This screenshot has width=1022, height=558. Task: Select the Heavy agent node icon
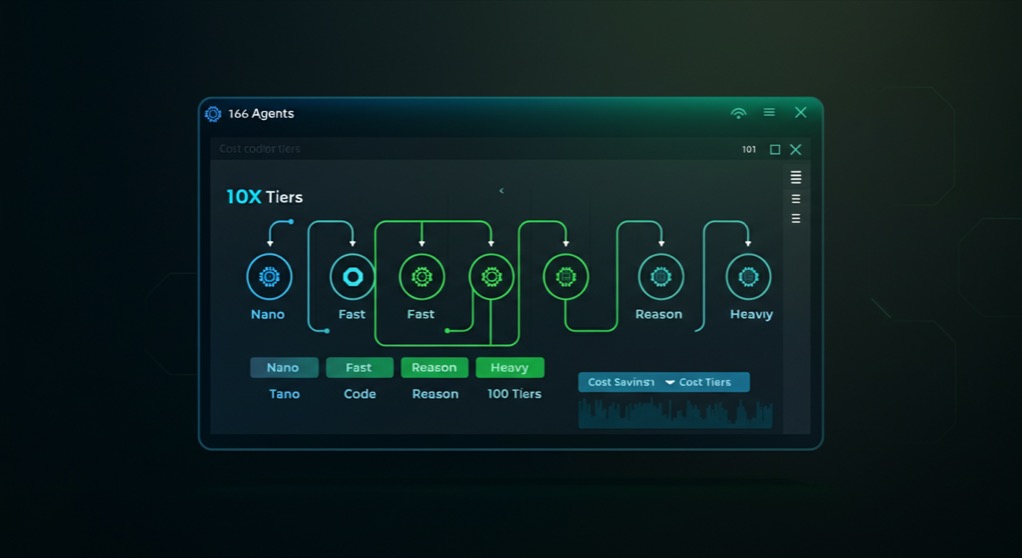pos(748,277)
